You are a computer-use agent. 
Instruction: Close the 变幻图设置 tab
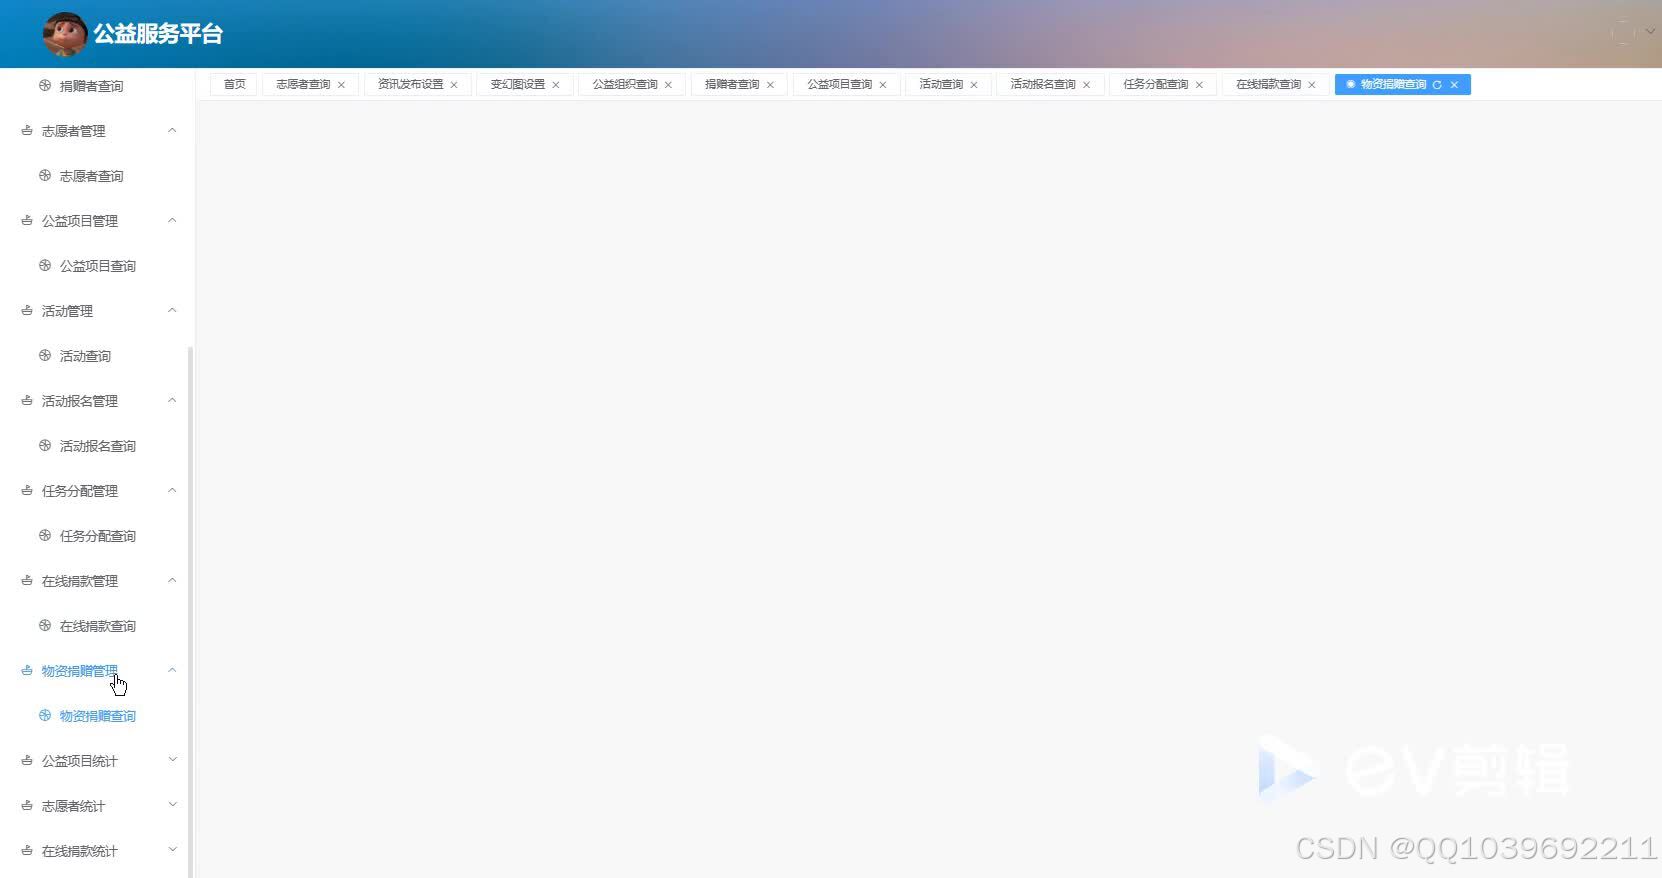point(556,85)
